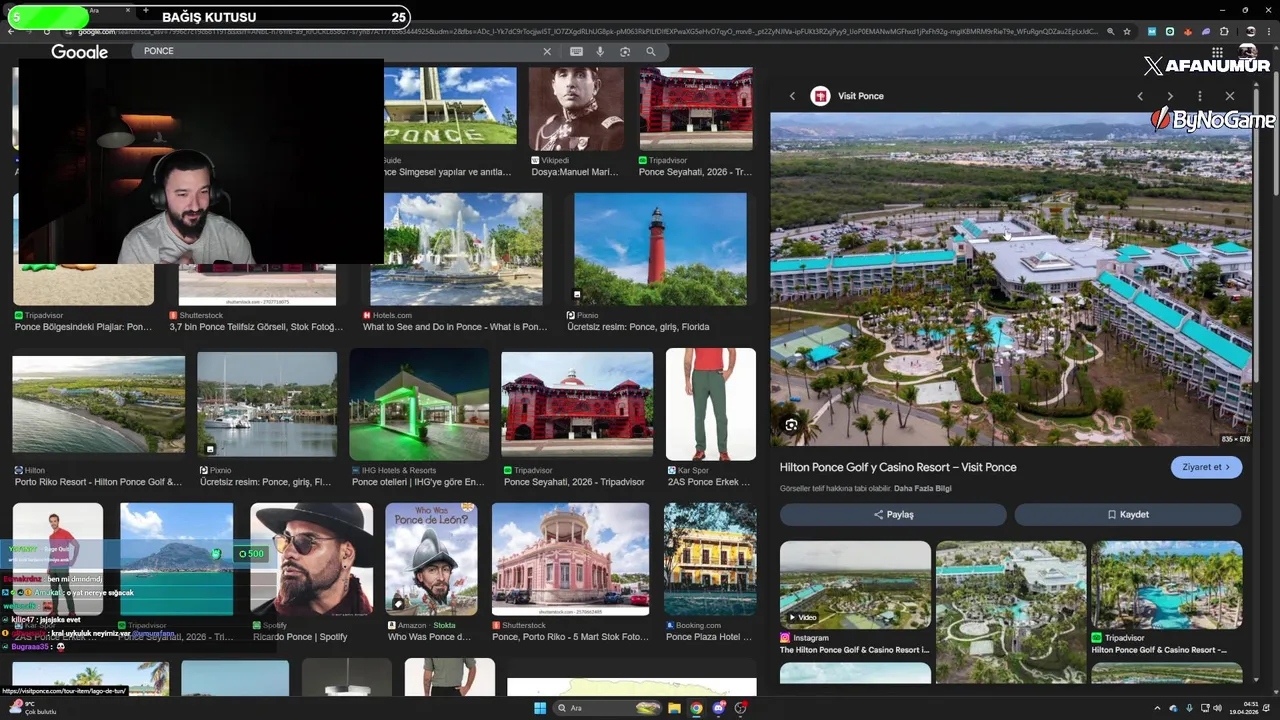Expand the system tray hidden icons

pyautogui.click(x=1159, y=709)
